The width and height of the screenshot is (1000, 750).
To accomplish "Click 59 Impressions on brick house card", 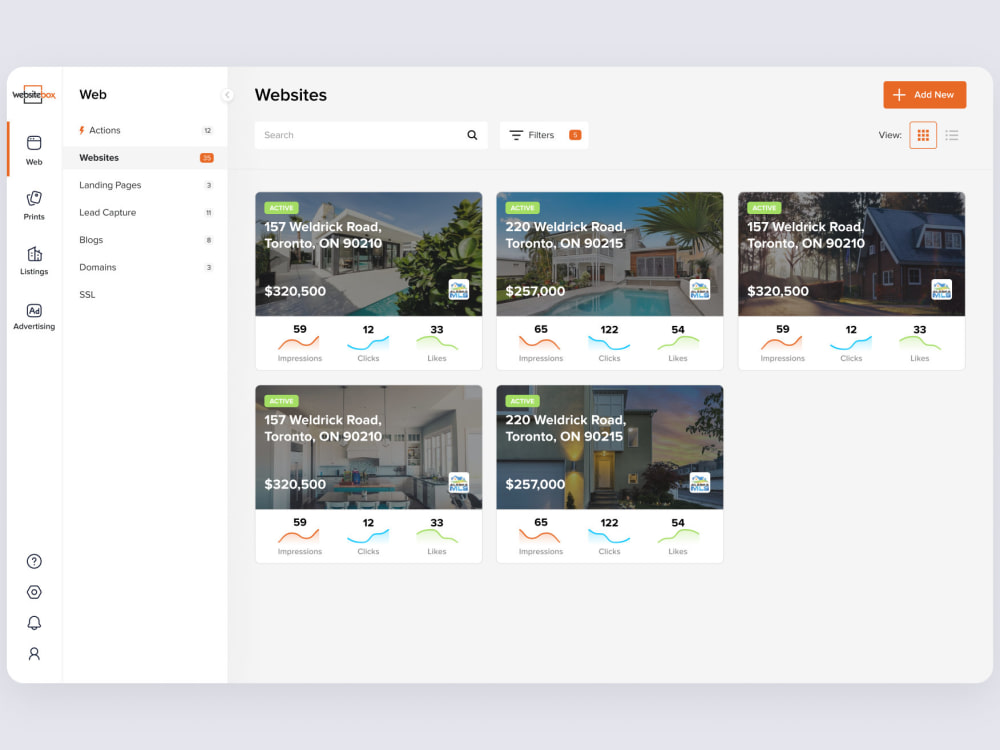I will (x=783, y=343).
